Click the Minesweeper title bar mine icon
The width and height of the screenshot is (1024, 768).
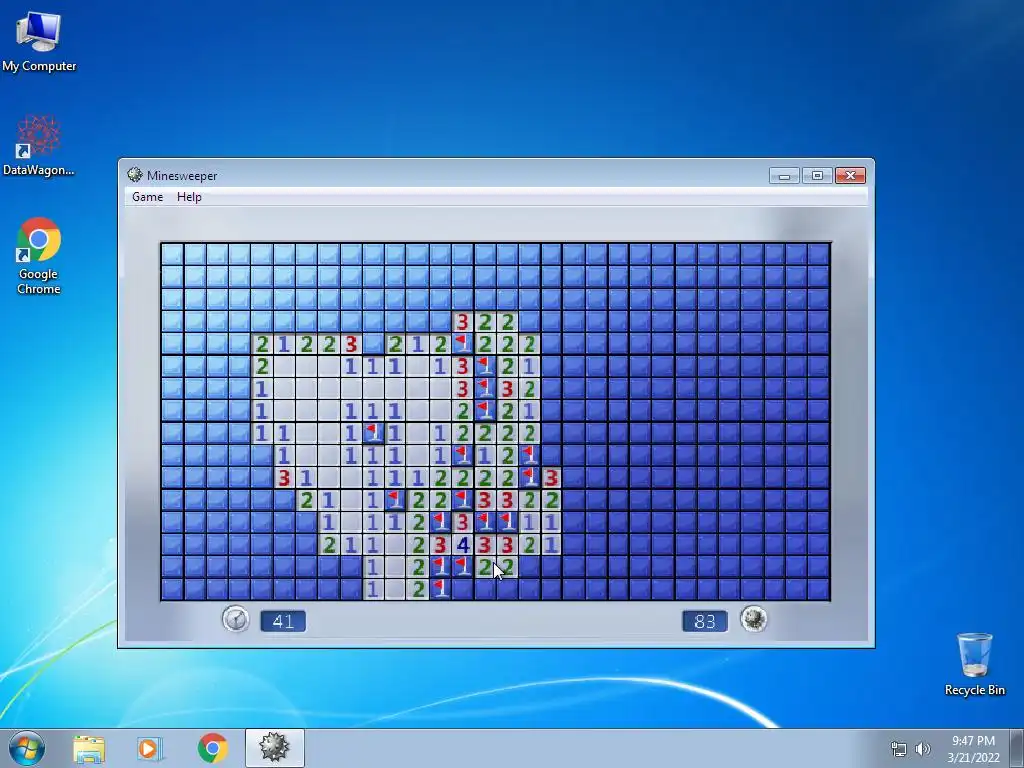coord(135,174)
